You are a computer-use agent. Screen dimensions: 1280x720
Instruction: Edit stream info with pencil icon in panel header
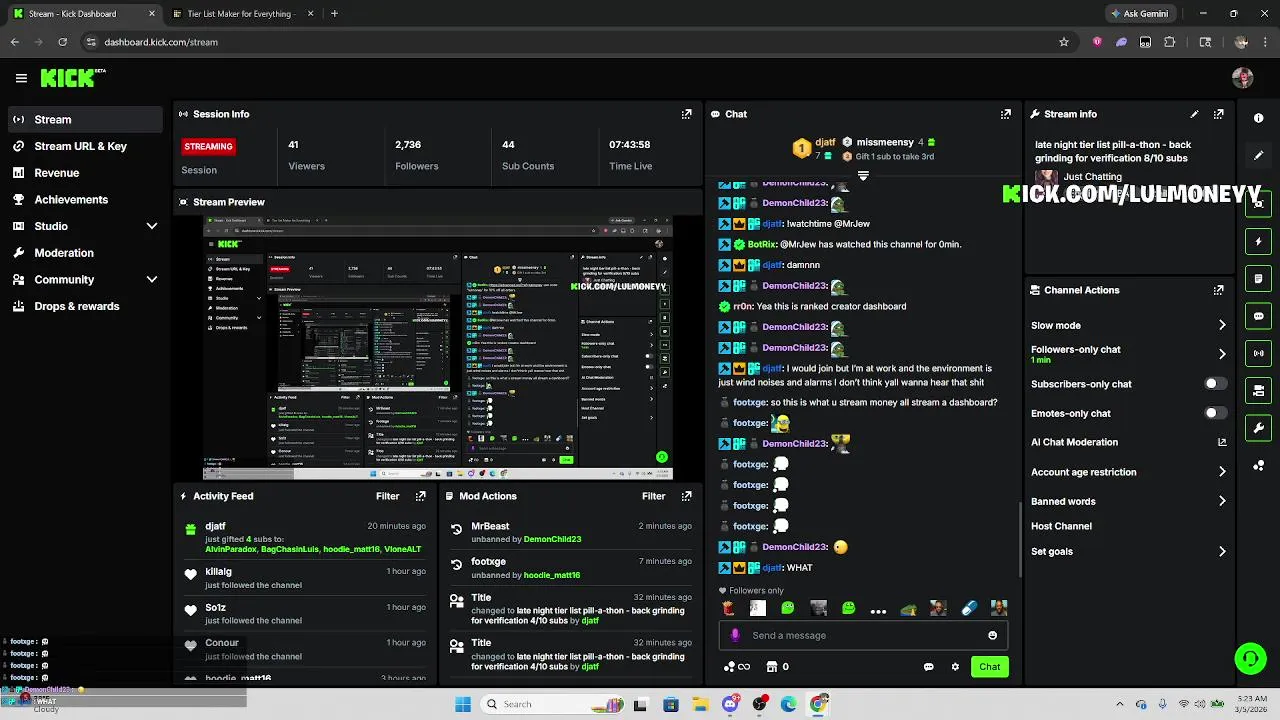click(x=1194, y=114)
